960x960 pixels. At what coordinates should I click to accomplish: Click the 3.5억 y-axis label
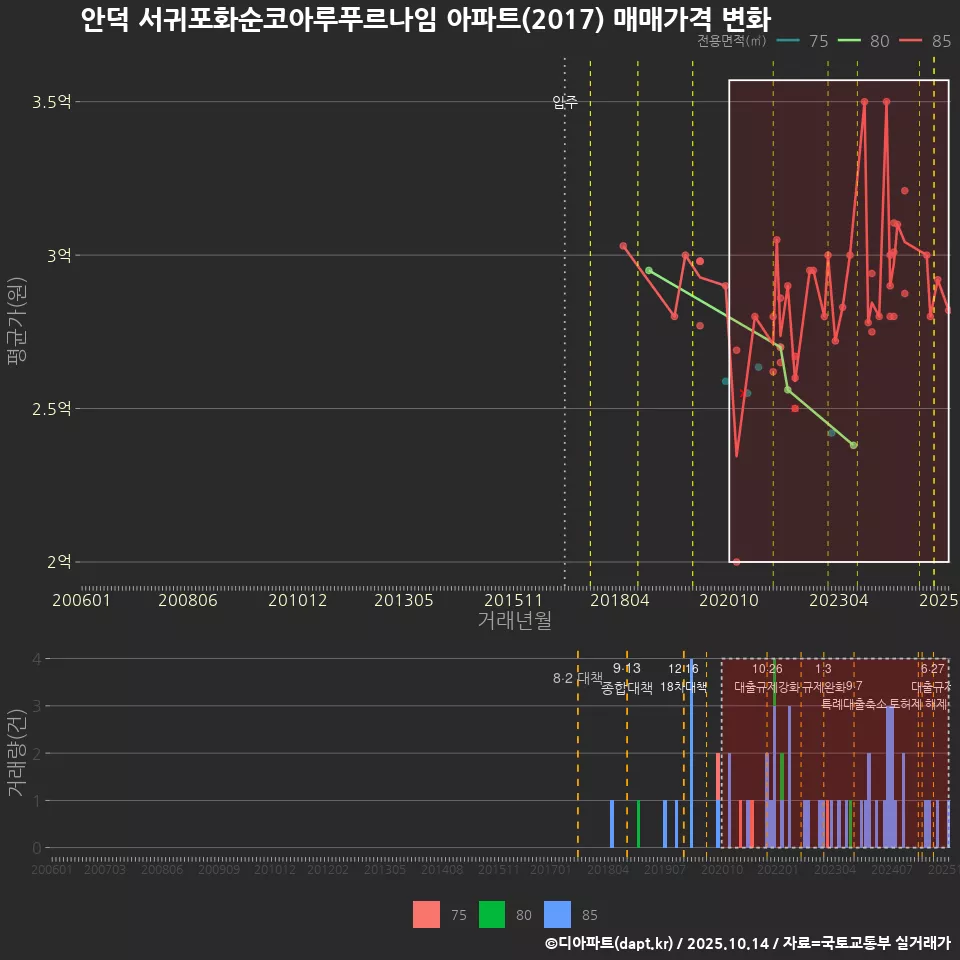coord(52,102)
